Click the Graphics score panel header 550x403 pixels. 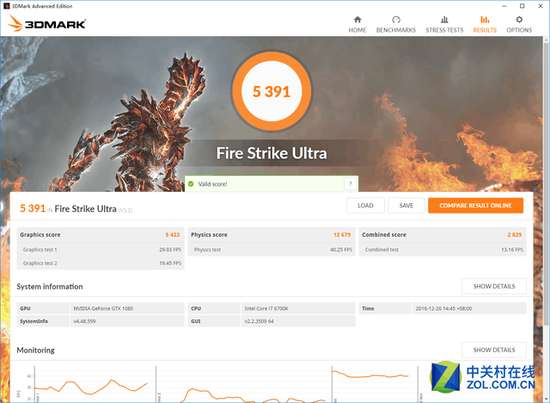pyautogui.click(x=100, y=235)
